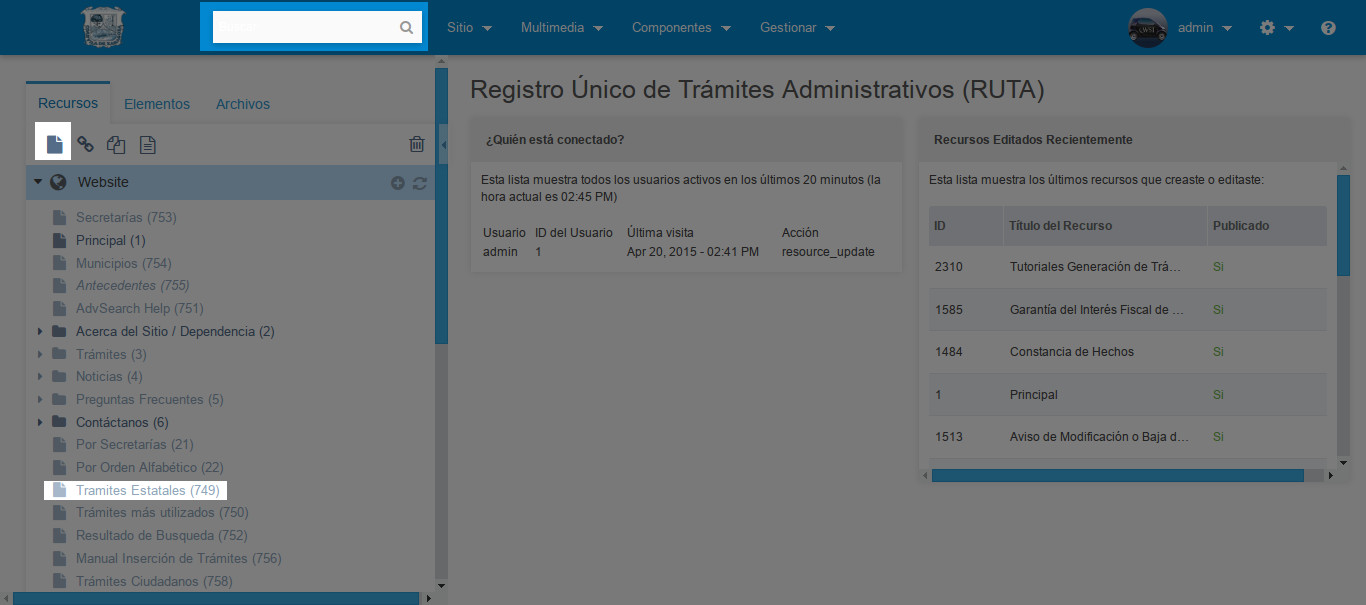Click resource tree horizontal scrollbar

216,598
